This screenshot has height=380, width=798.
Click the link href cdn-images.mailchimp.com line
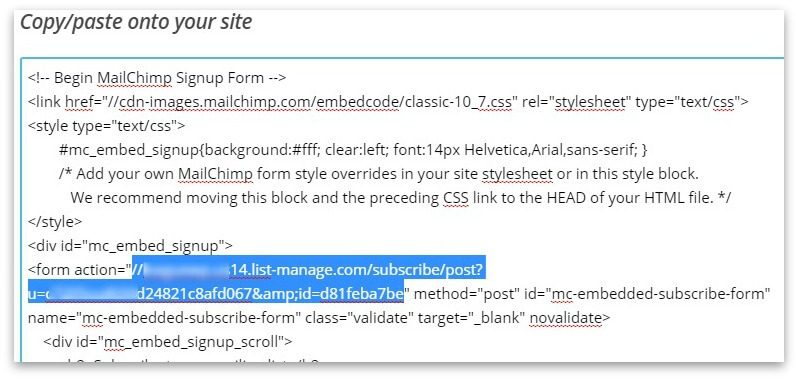[x=388, y=102]
